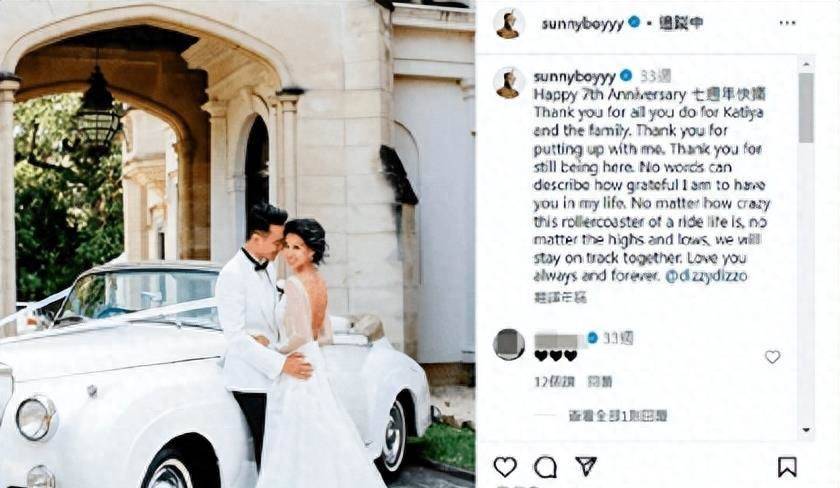Expand view all 1 replies
Image resolution: width=840 pixels, height=488 pixels.
[x=618, y=416]
